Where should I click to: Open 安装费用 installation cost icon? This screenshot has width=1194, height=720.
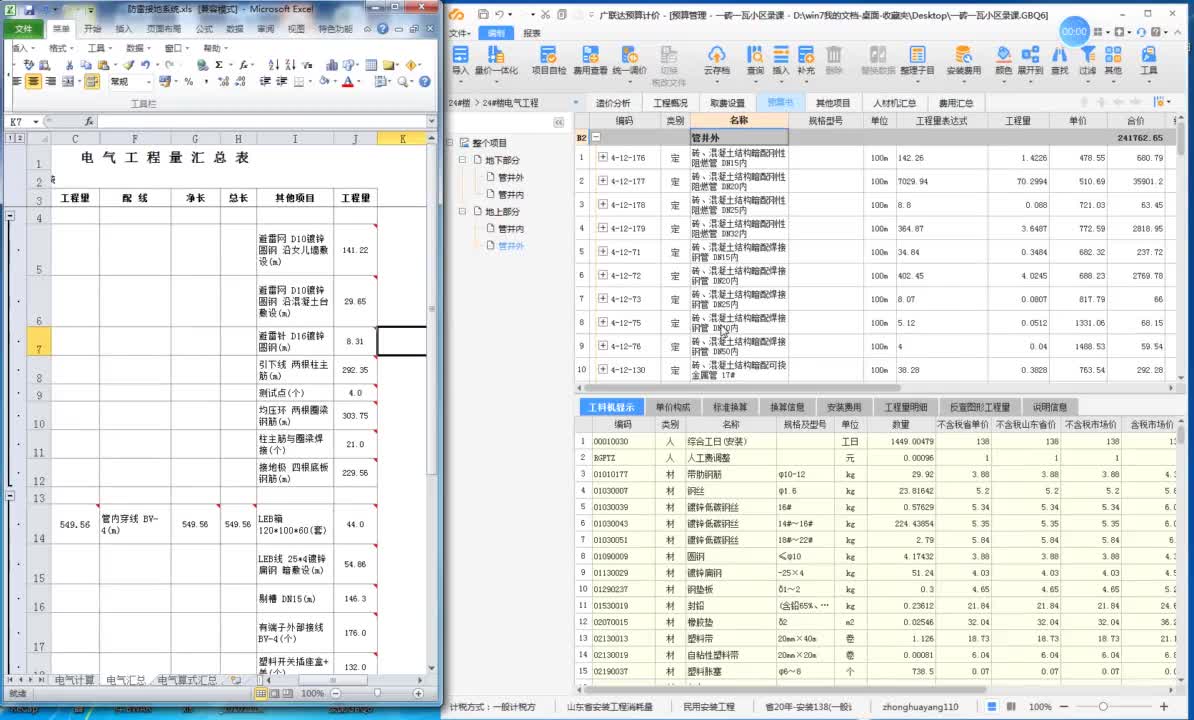[x=963, y=61]
